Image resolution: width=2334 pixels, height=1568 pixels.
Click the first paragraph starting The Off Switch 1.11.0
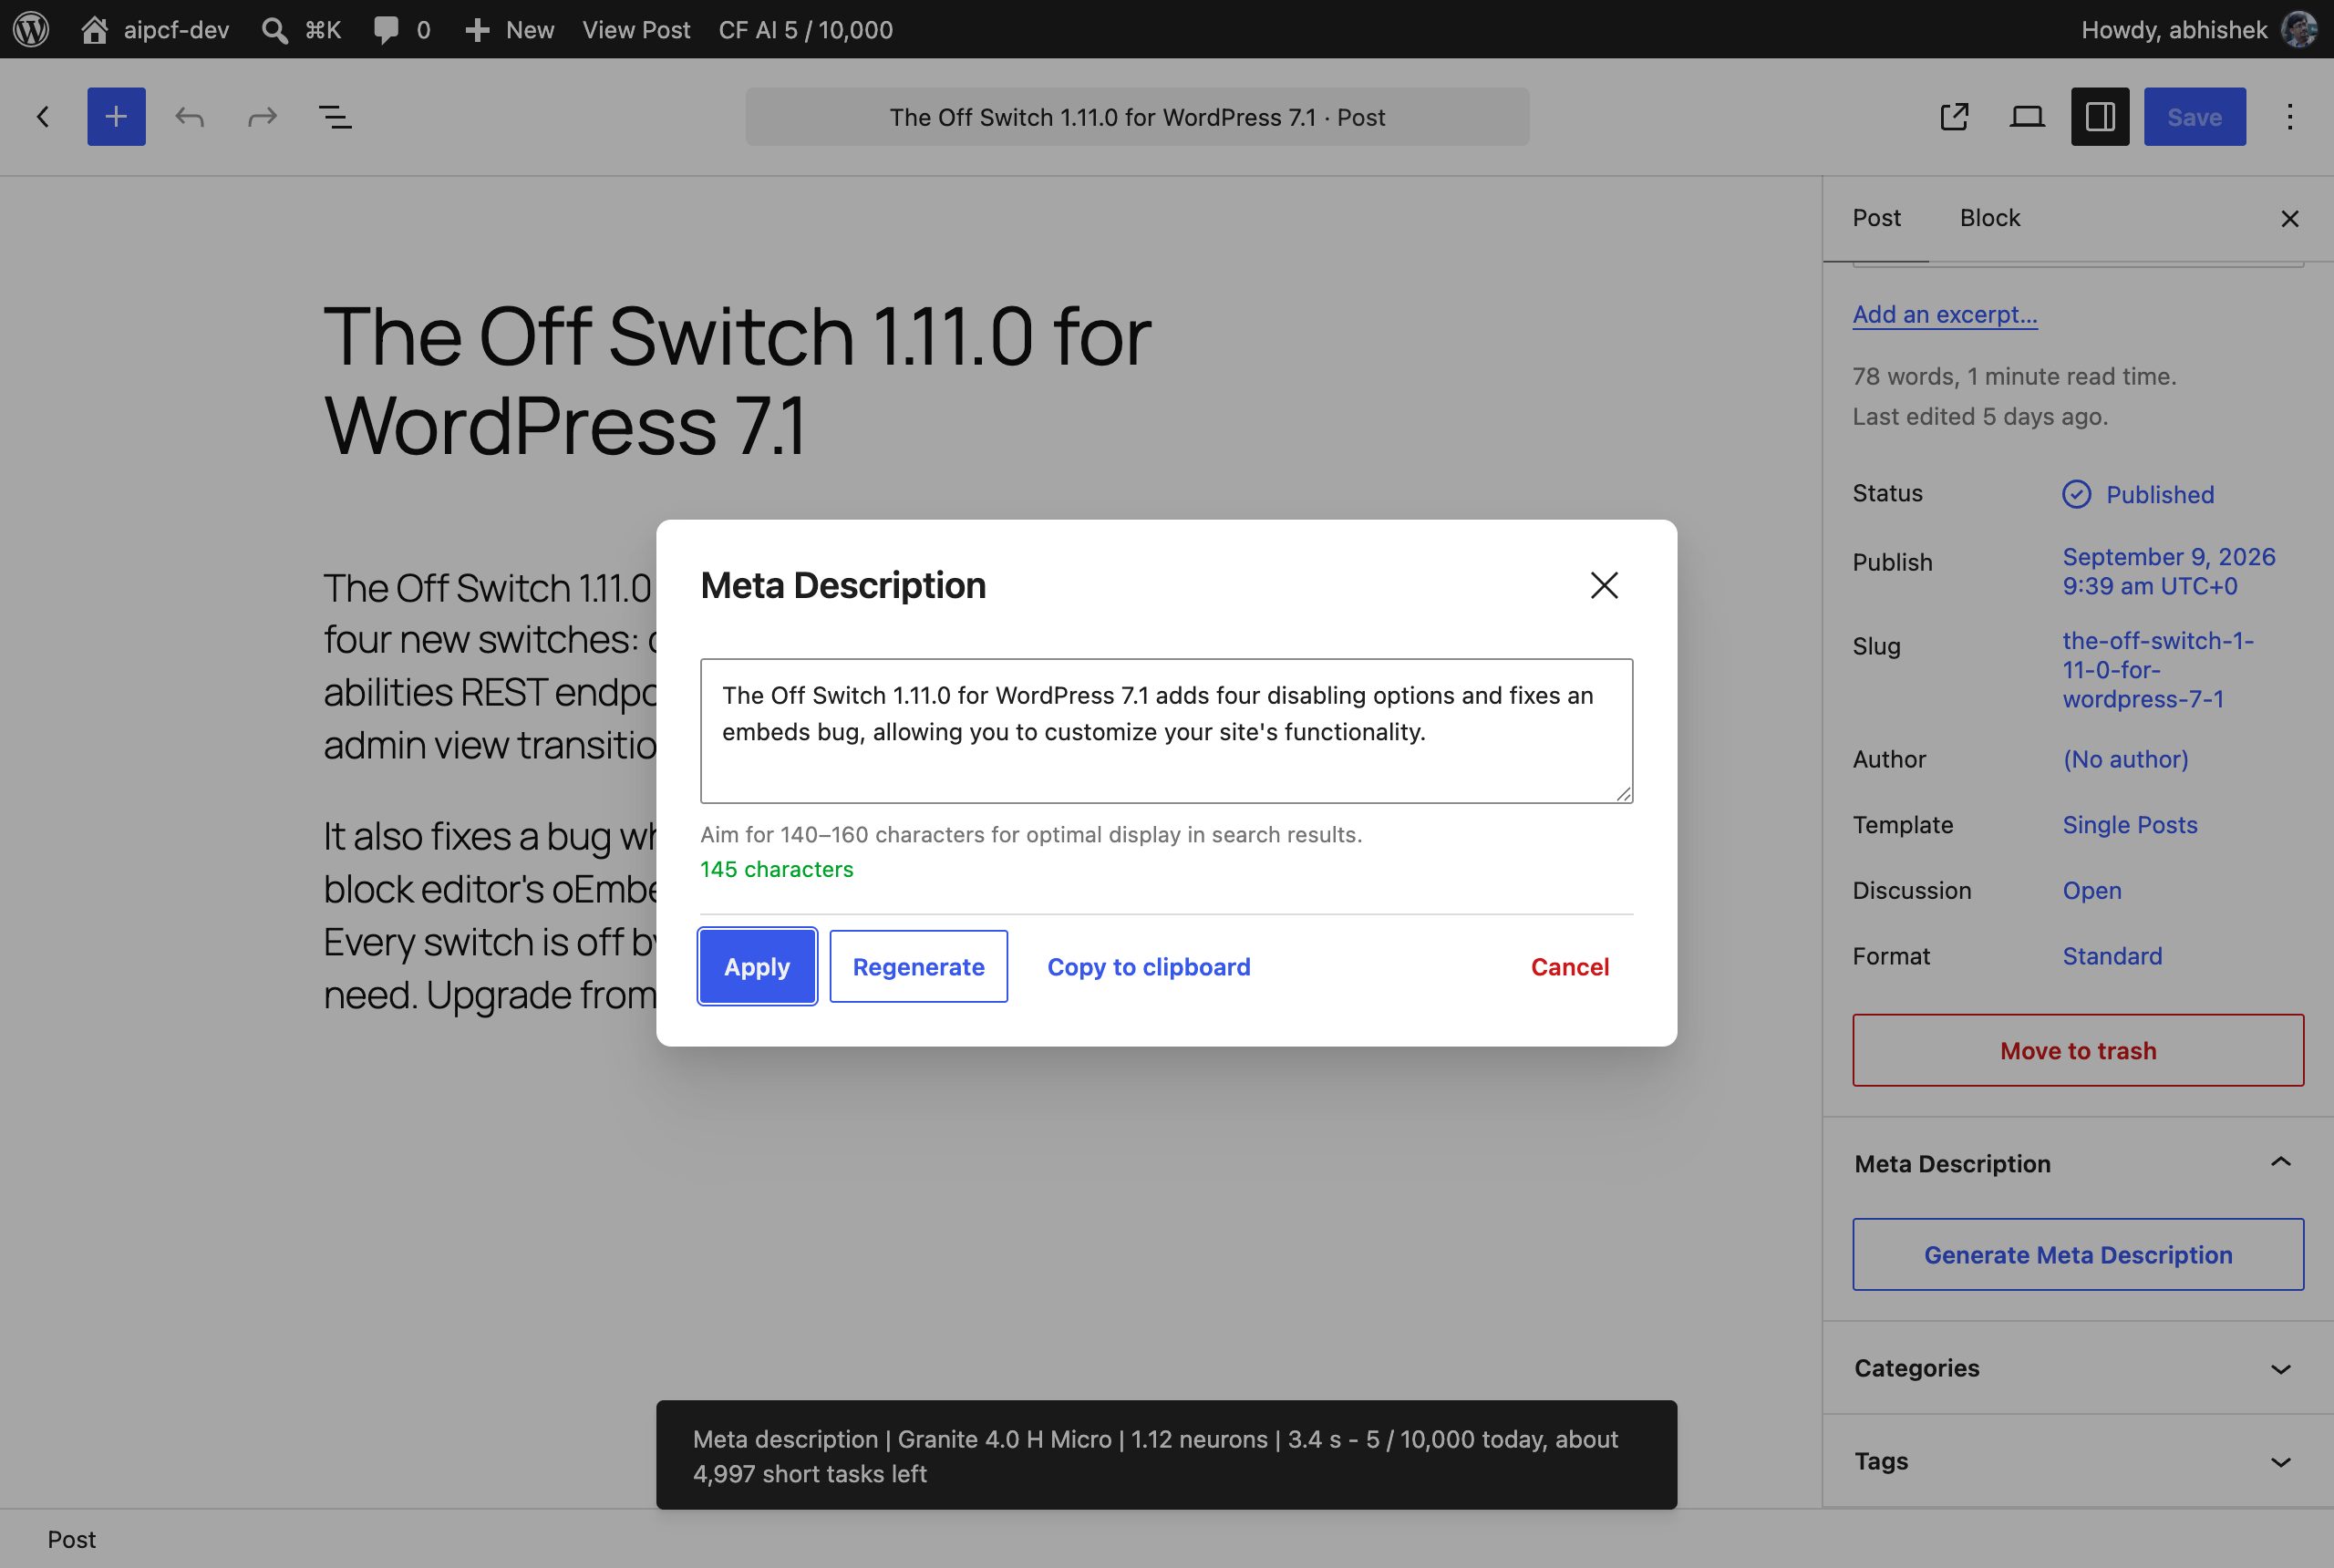click(x=489, y=666)
